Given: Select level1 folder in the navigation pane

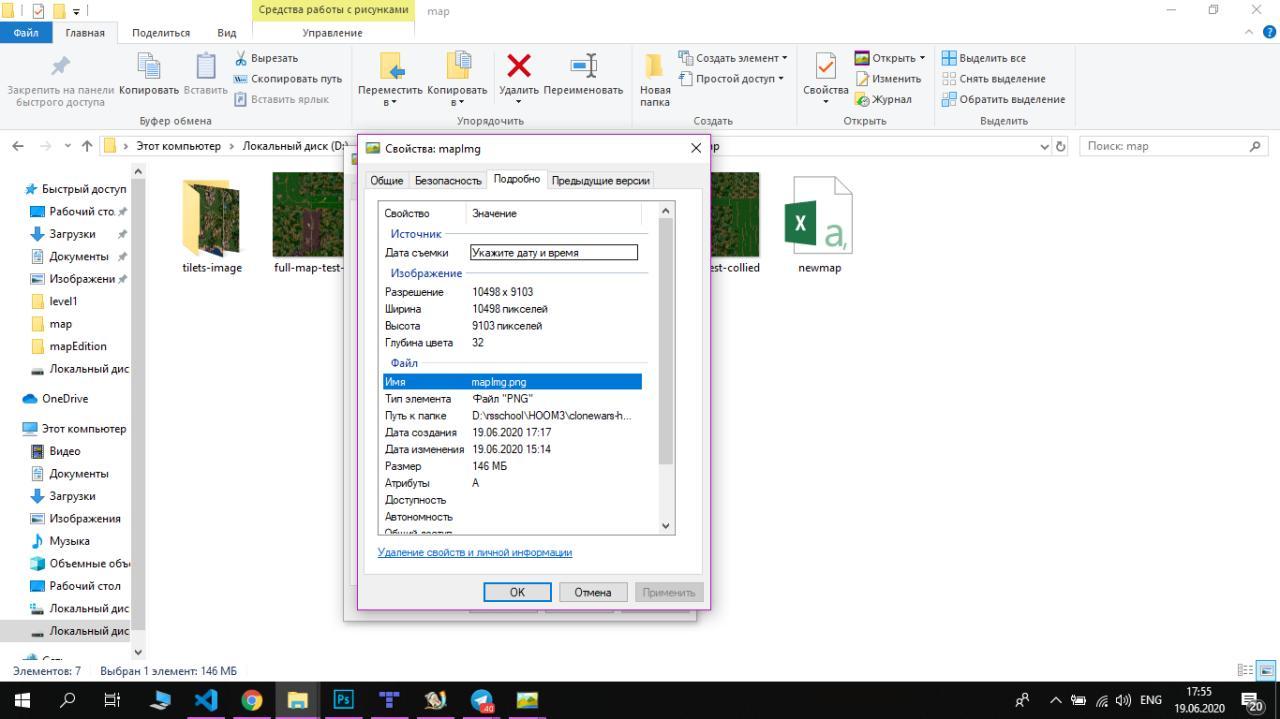Looking at the screenshot, I should 63,301.
